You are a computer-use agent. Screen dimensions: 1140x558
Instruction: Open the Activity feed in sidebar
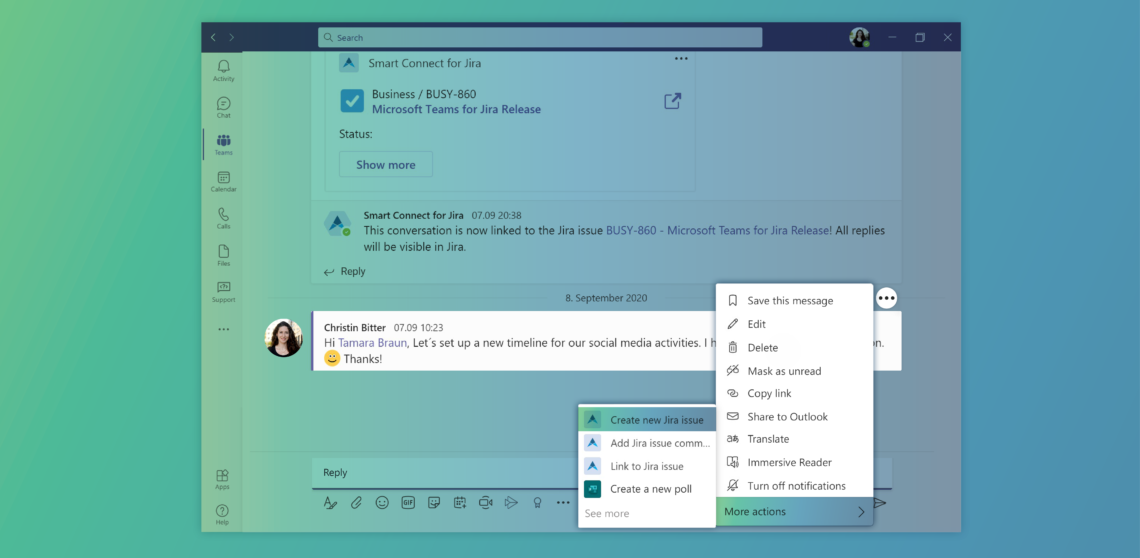[x=223, y=70]
